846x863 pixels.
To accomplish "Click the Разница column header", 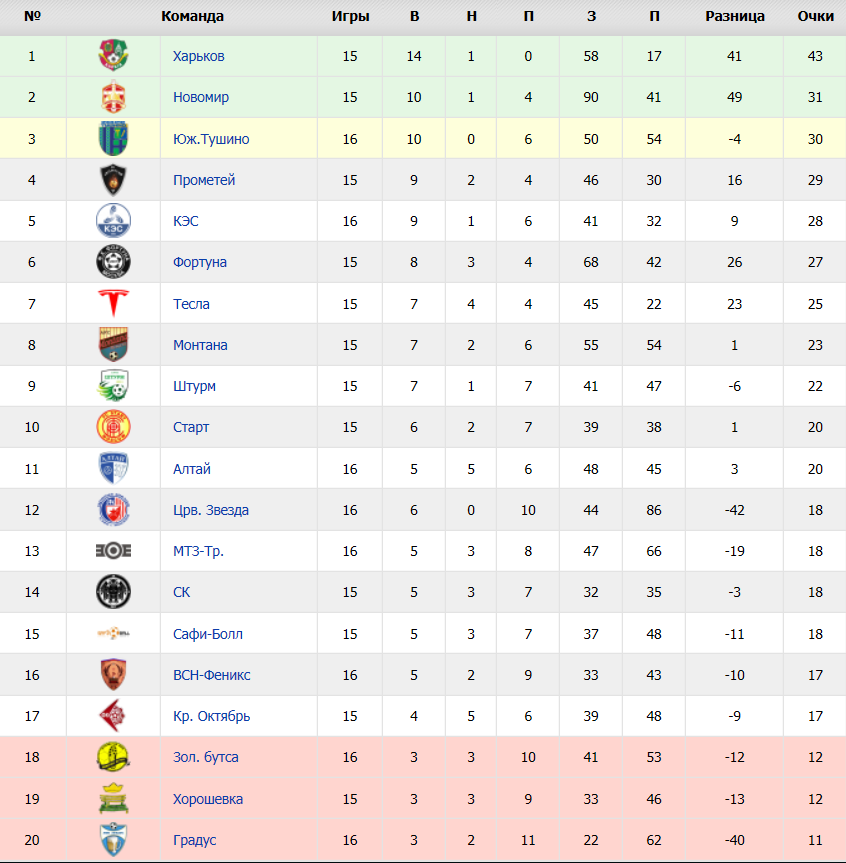I will [735, 17].
